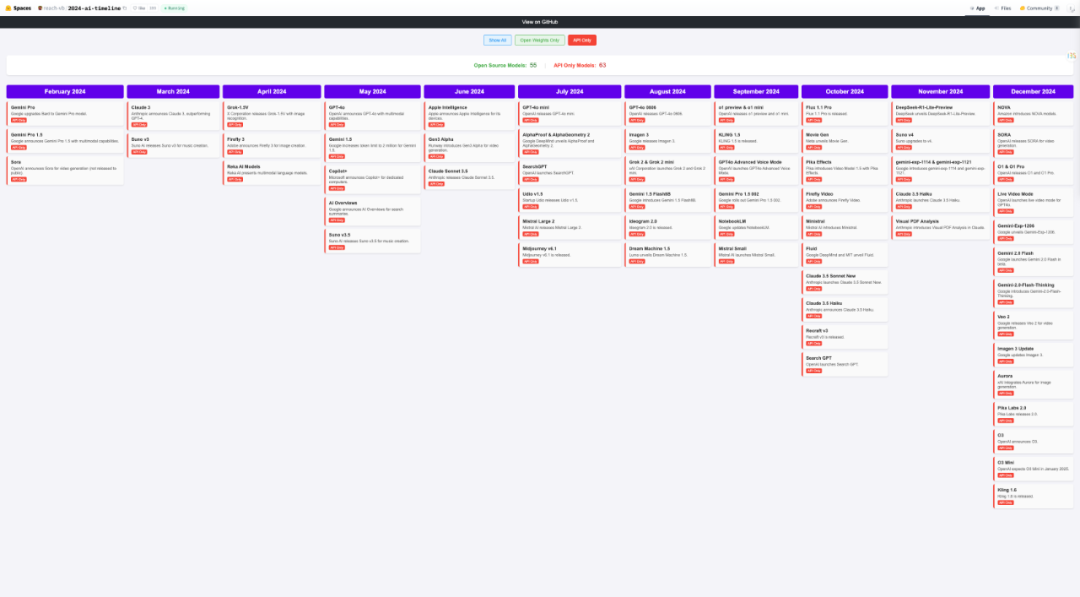
Task: Click the May 2024 column header
Action: pos(372,91)
